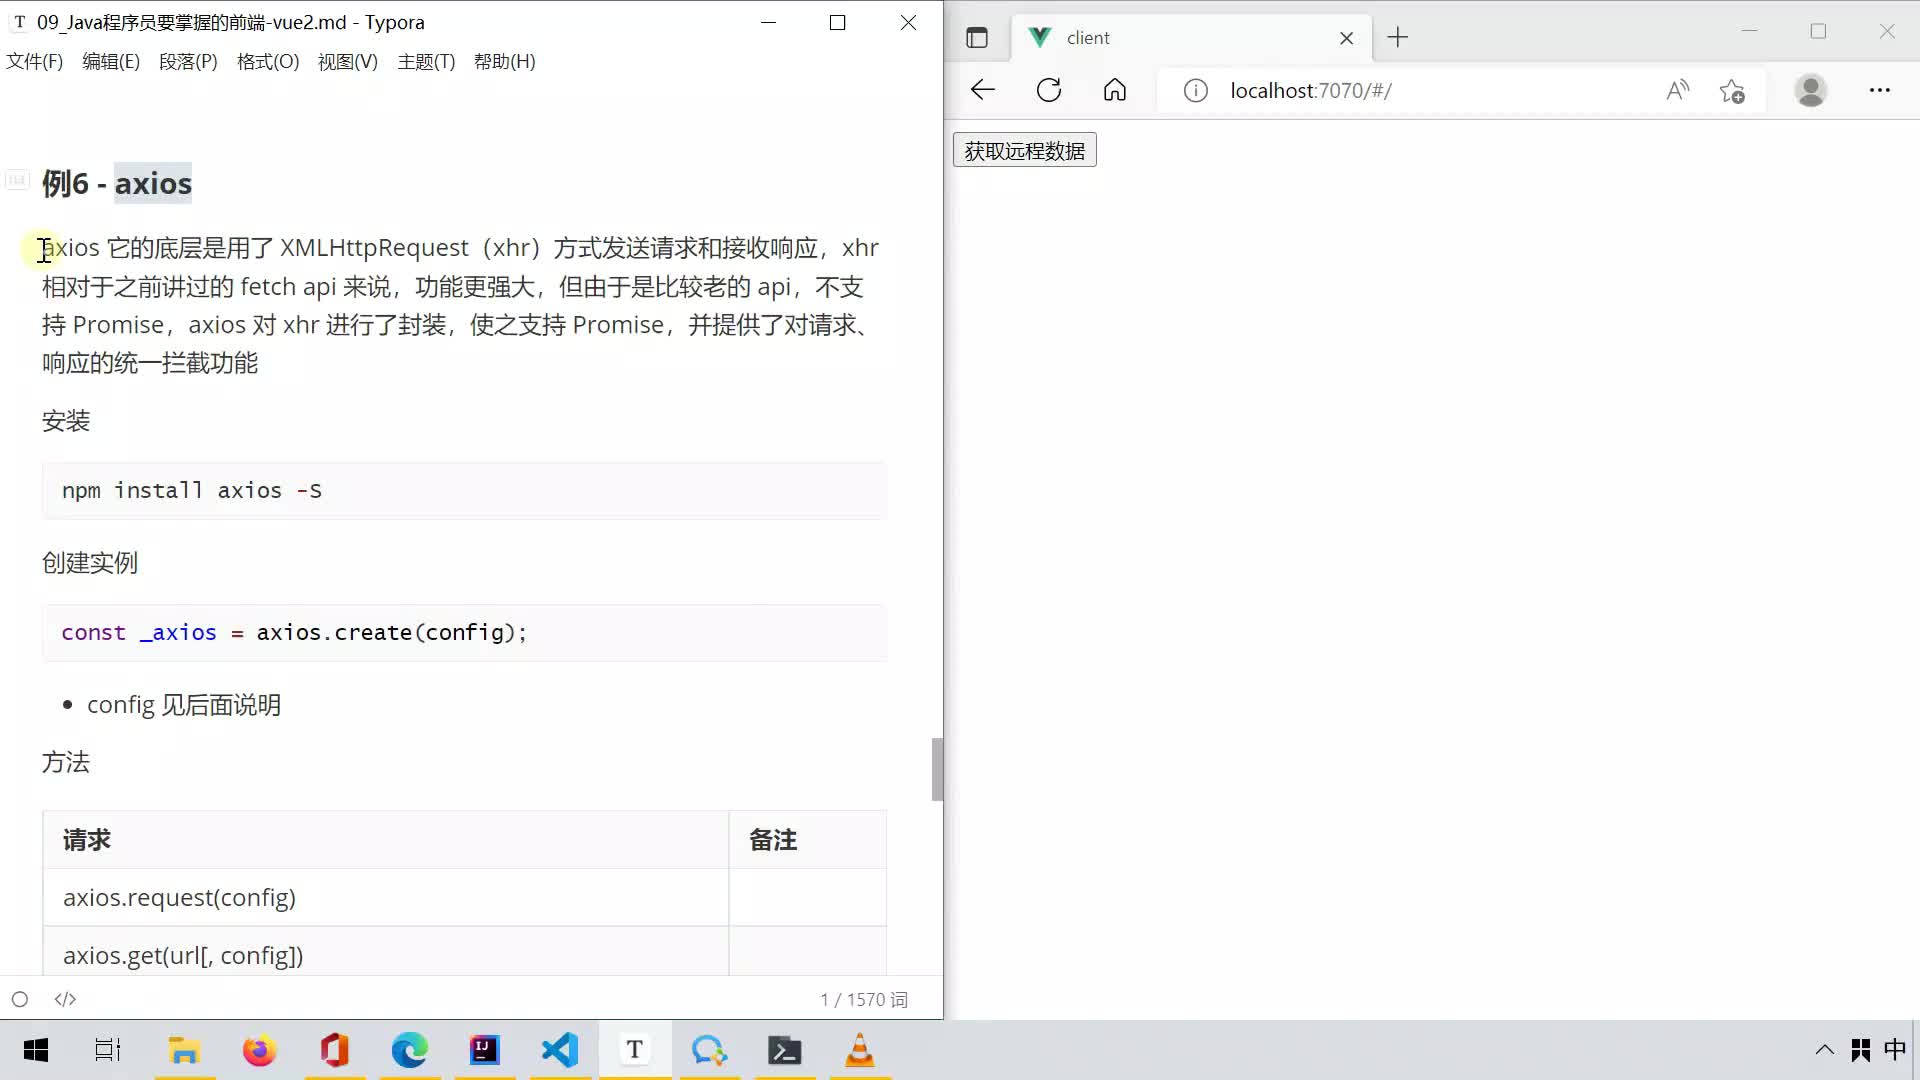This screenshot has height=1080, width=1920.
Task: Open the Windows Start menu
Action: 36,1051
